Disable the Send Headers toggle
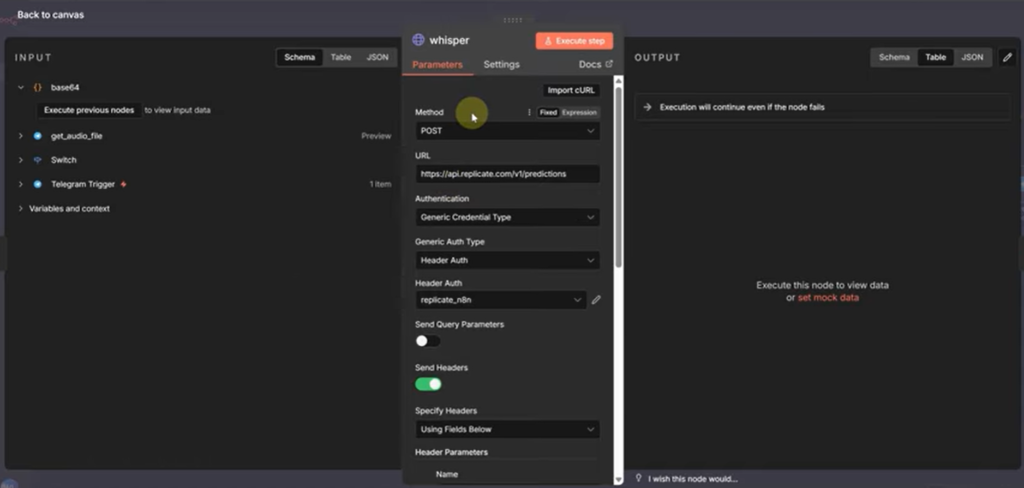Screen dimensions: 1024x488 pos(428,384)
